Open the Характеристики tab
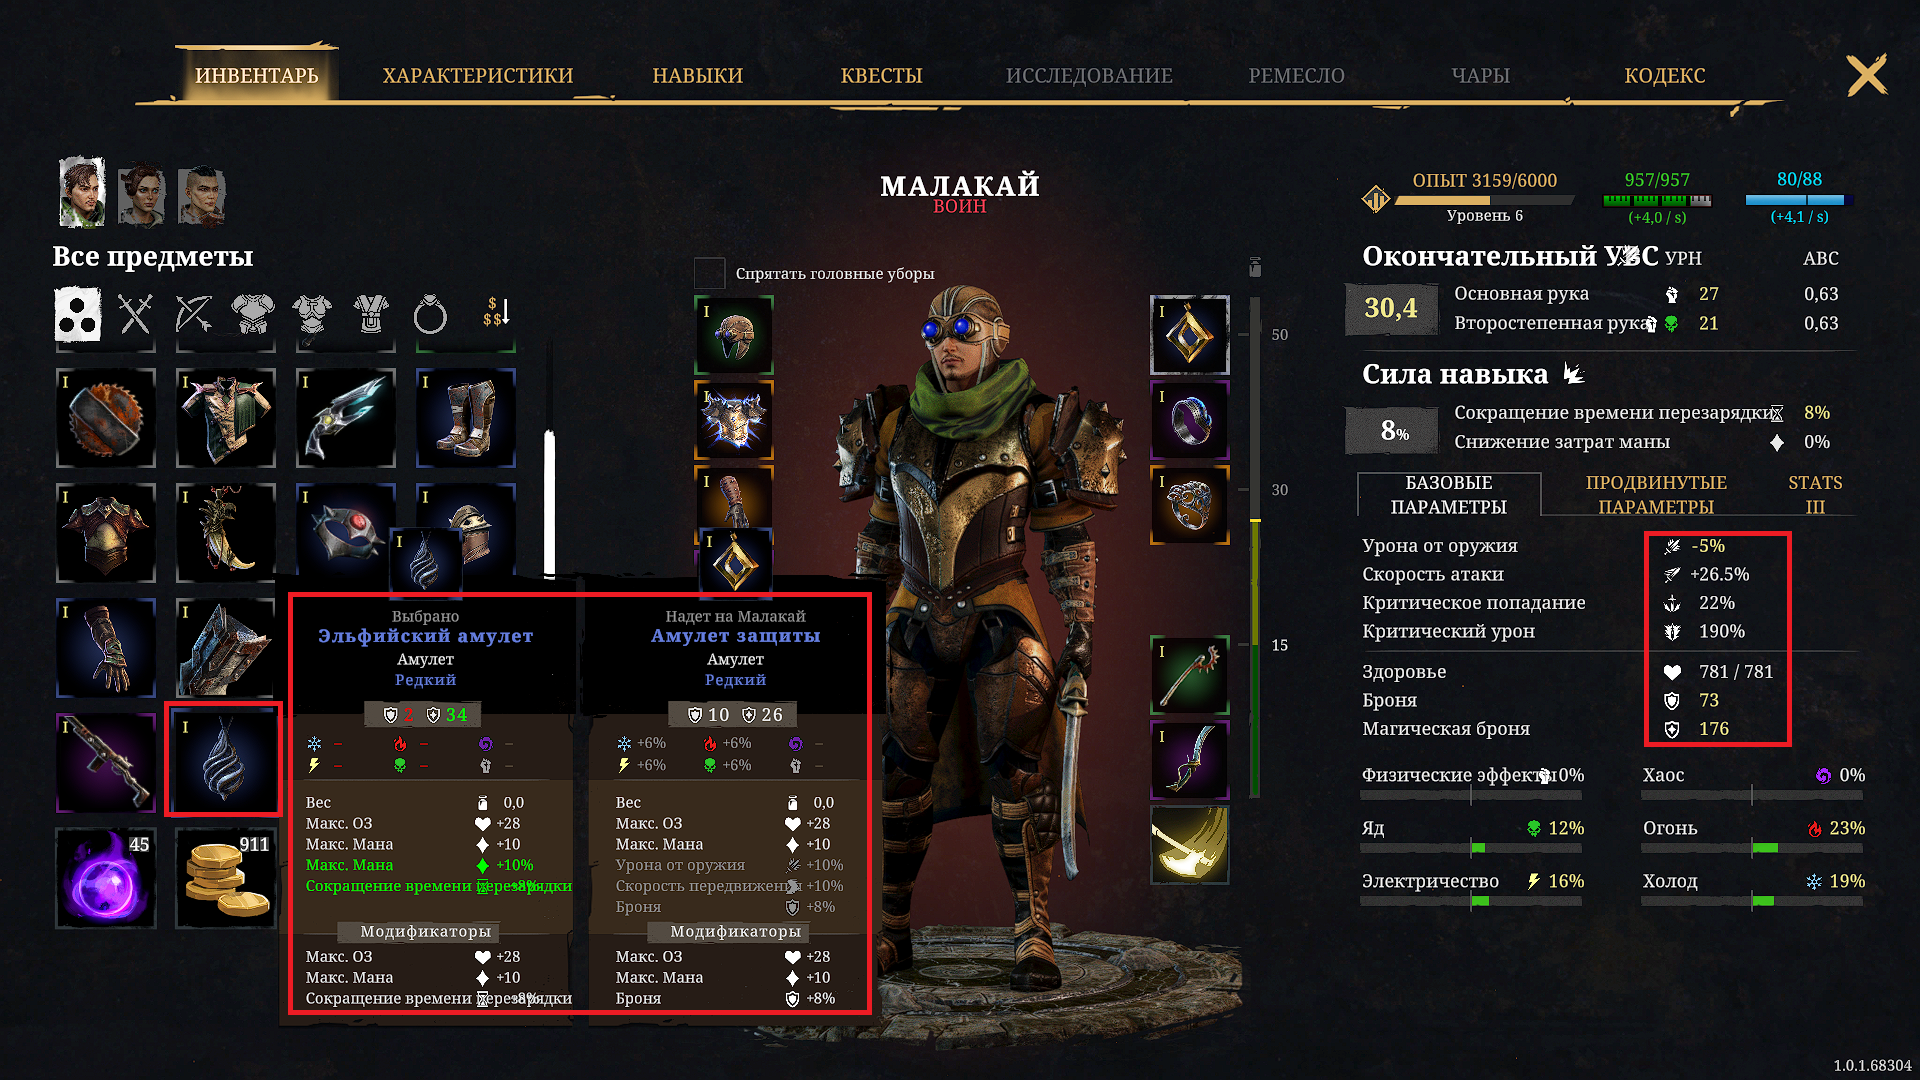The height and width of the screenshot is (1080, 1920). pyautogui.click(x=478, y=76)
